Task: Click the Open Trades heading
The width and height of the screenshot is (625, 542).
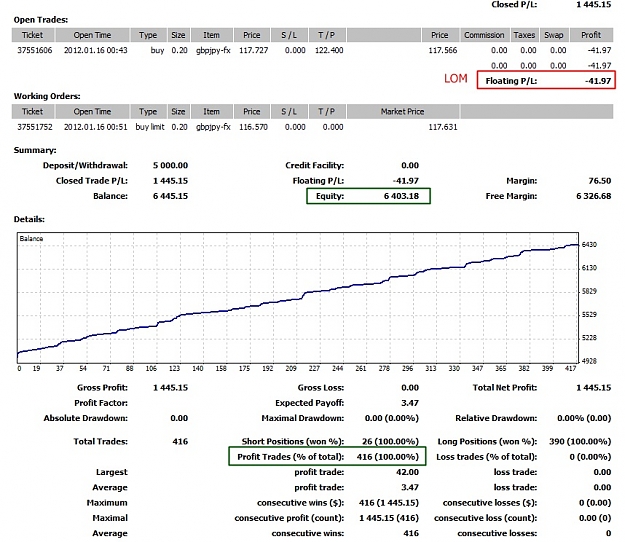Action: [41, 20]
